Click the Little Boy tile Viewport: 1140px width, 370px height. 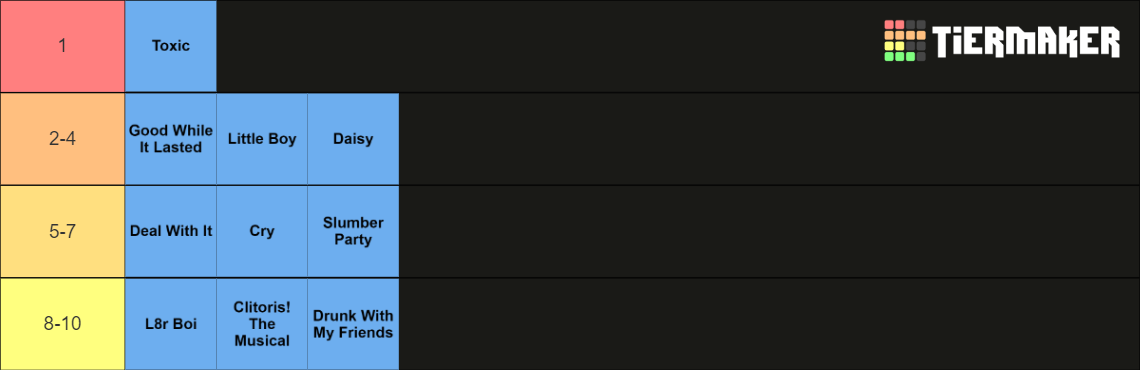(x=262, y=139)
